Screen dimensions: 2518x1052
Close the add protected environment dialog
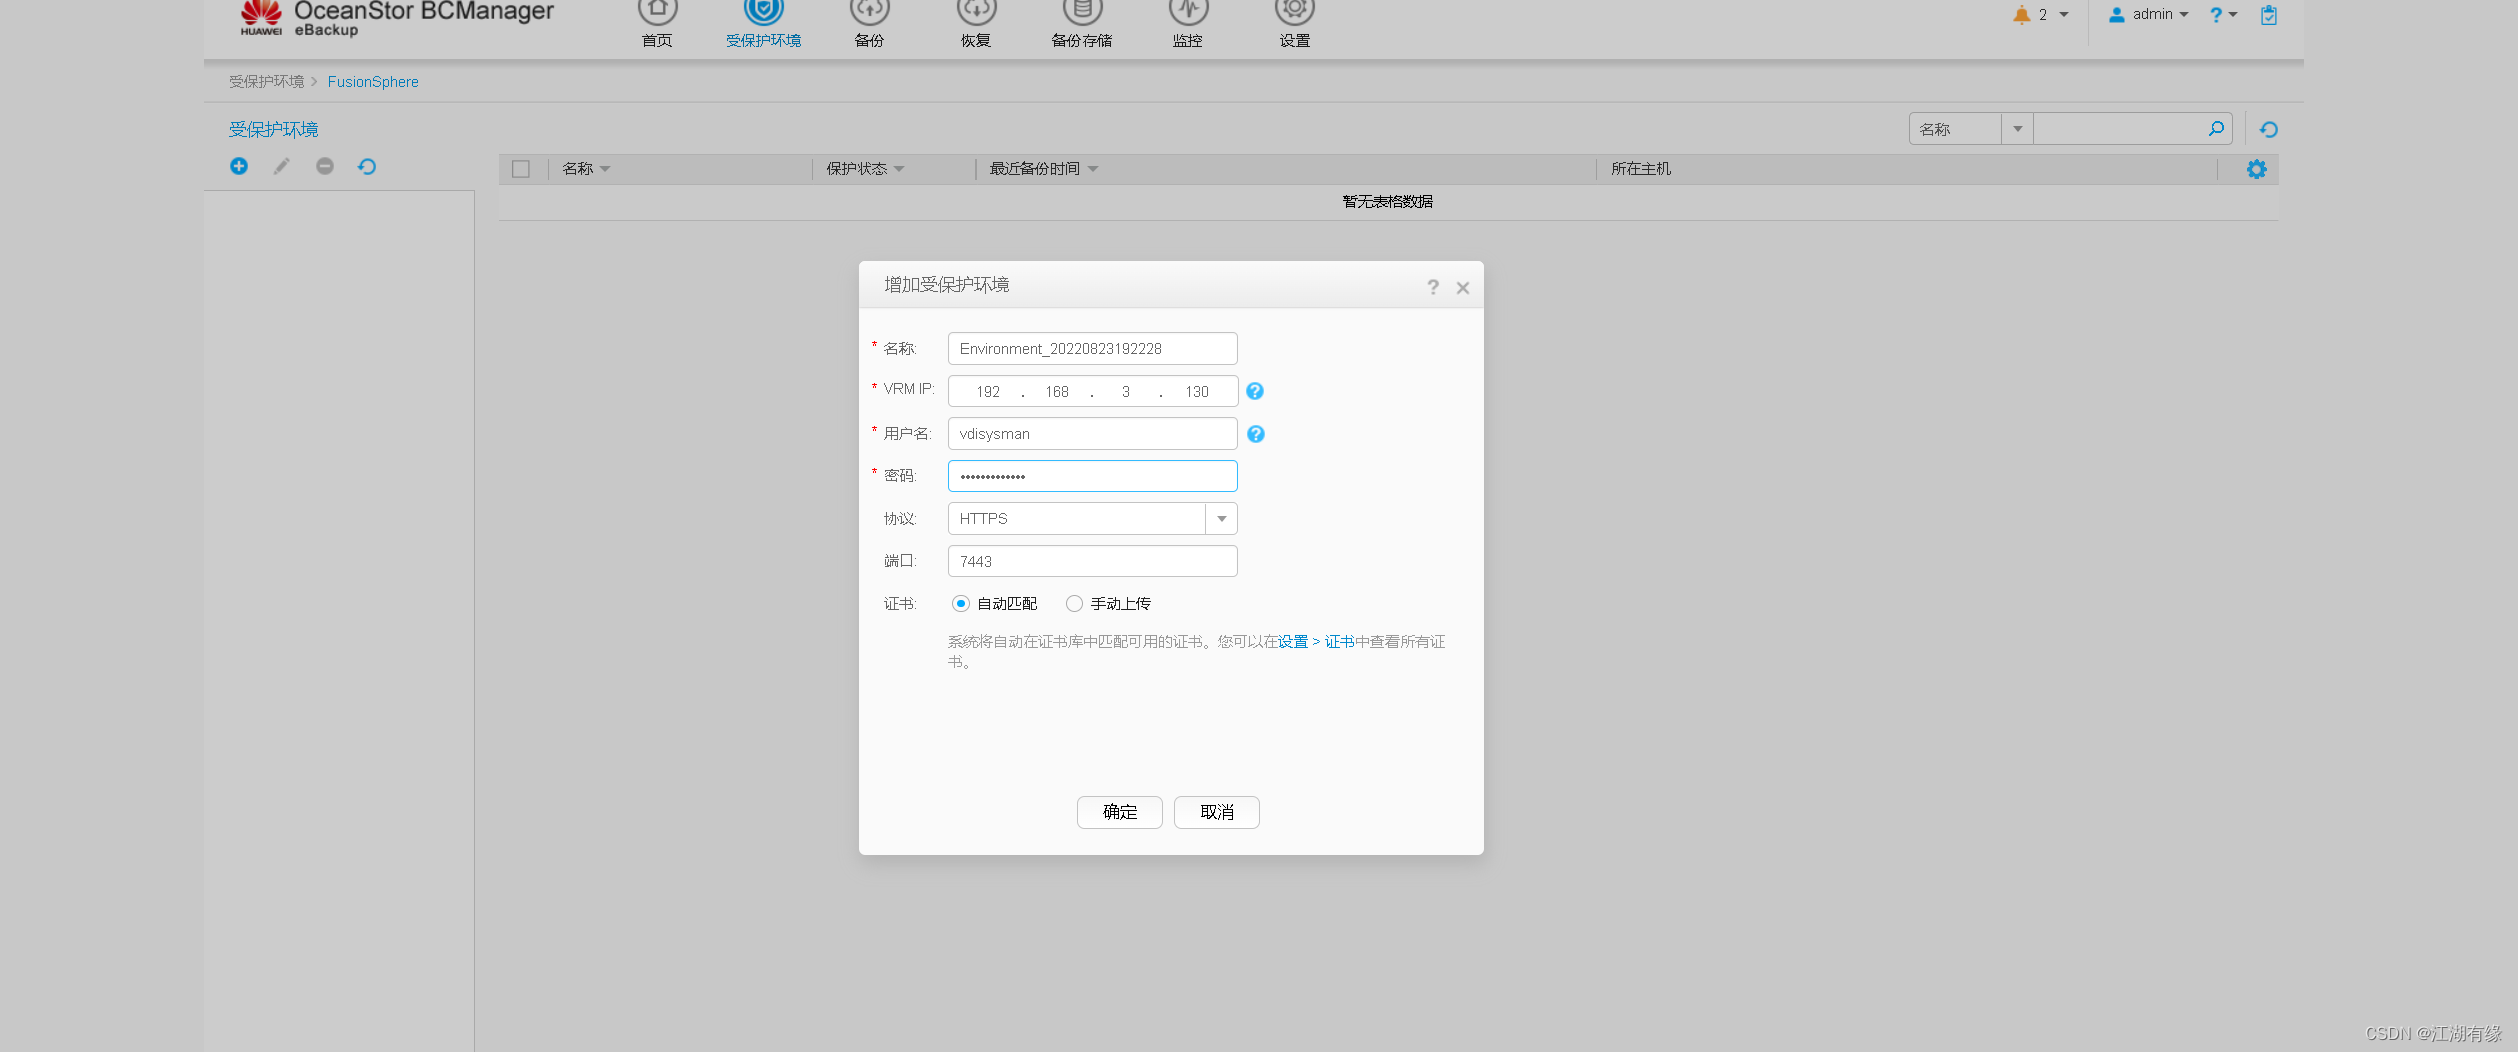[x=1463, y=288]
